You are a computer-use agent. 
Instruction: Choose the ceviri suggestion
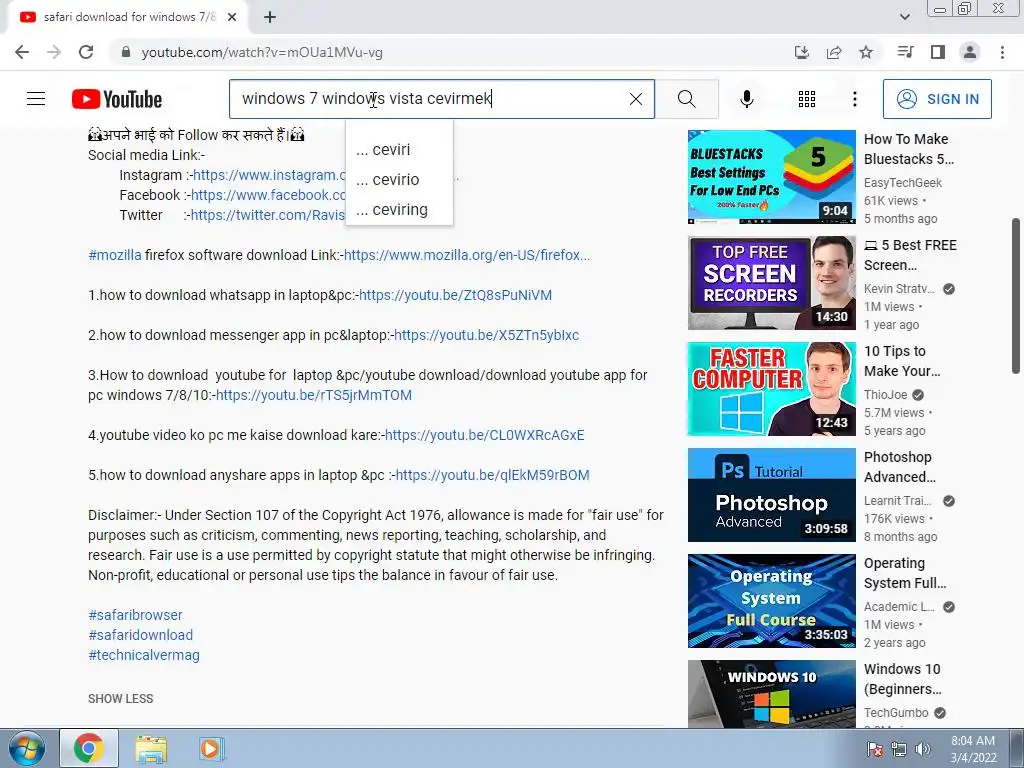coord(399,150)
